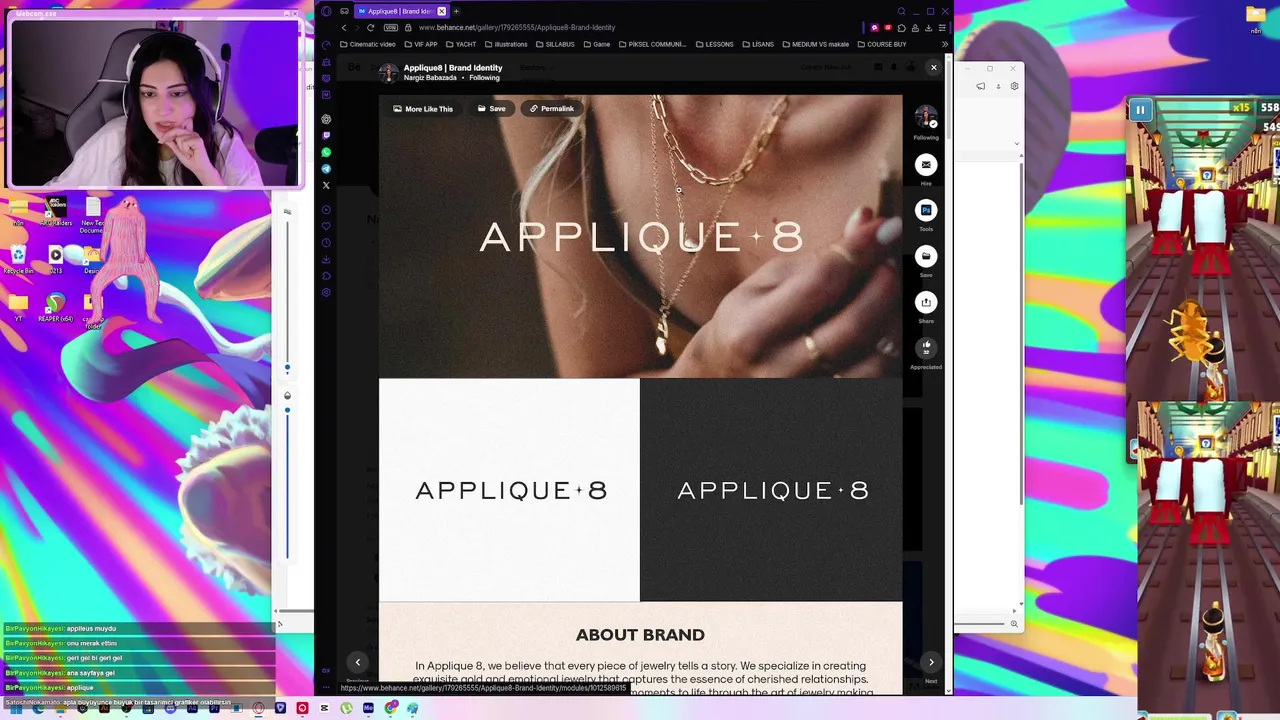
Task: Open Nargiz Babazada profile link
Action: pyautogui.click(x=430, y=78)
